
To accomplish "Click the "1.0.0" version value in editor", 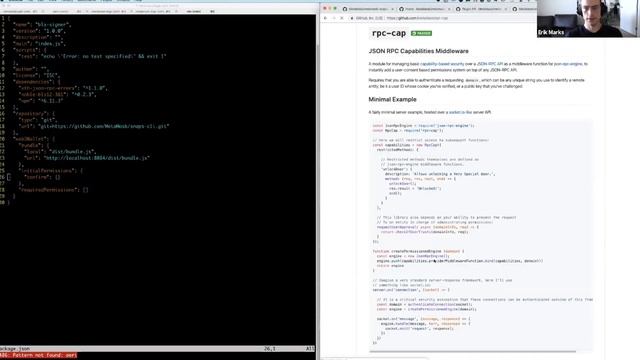I will click(x=55, y=31).
